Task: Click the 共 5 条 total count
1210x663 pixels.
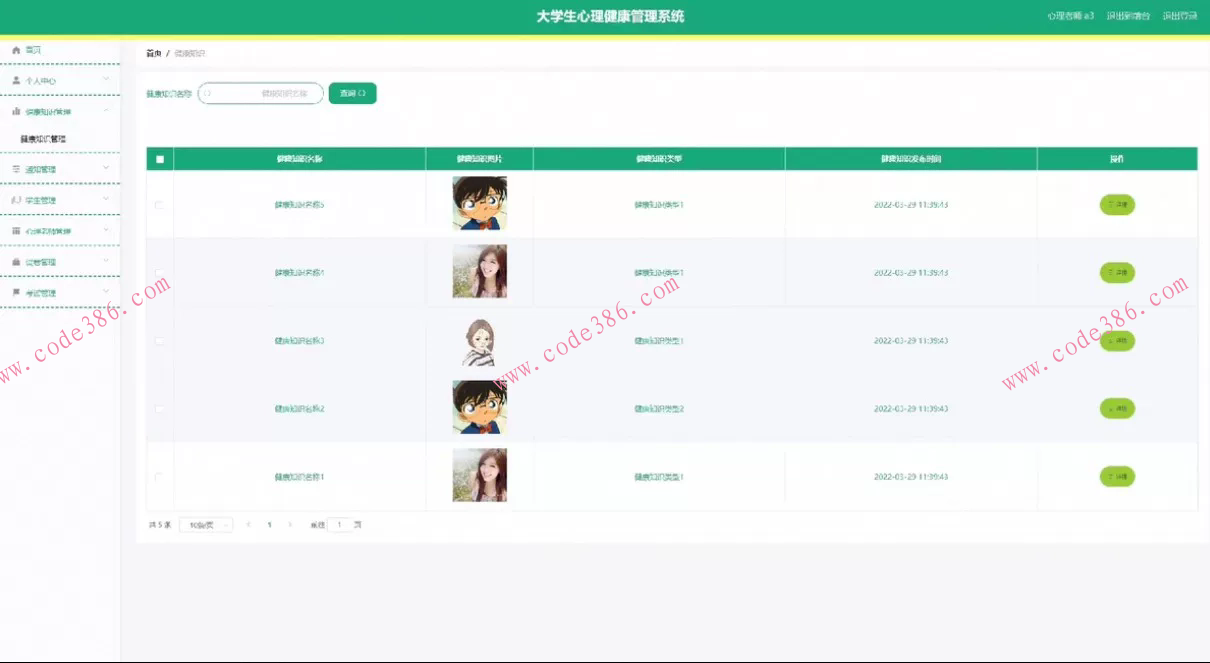Action: coord(160,525)
